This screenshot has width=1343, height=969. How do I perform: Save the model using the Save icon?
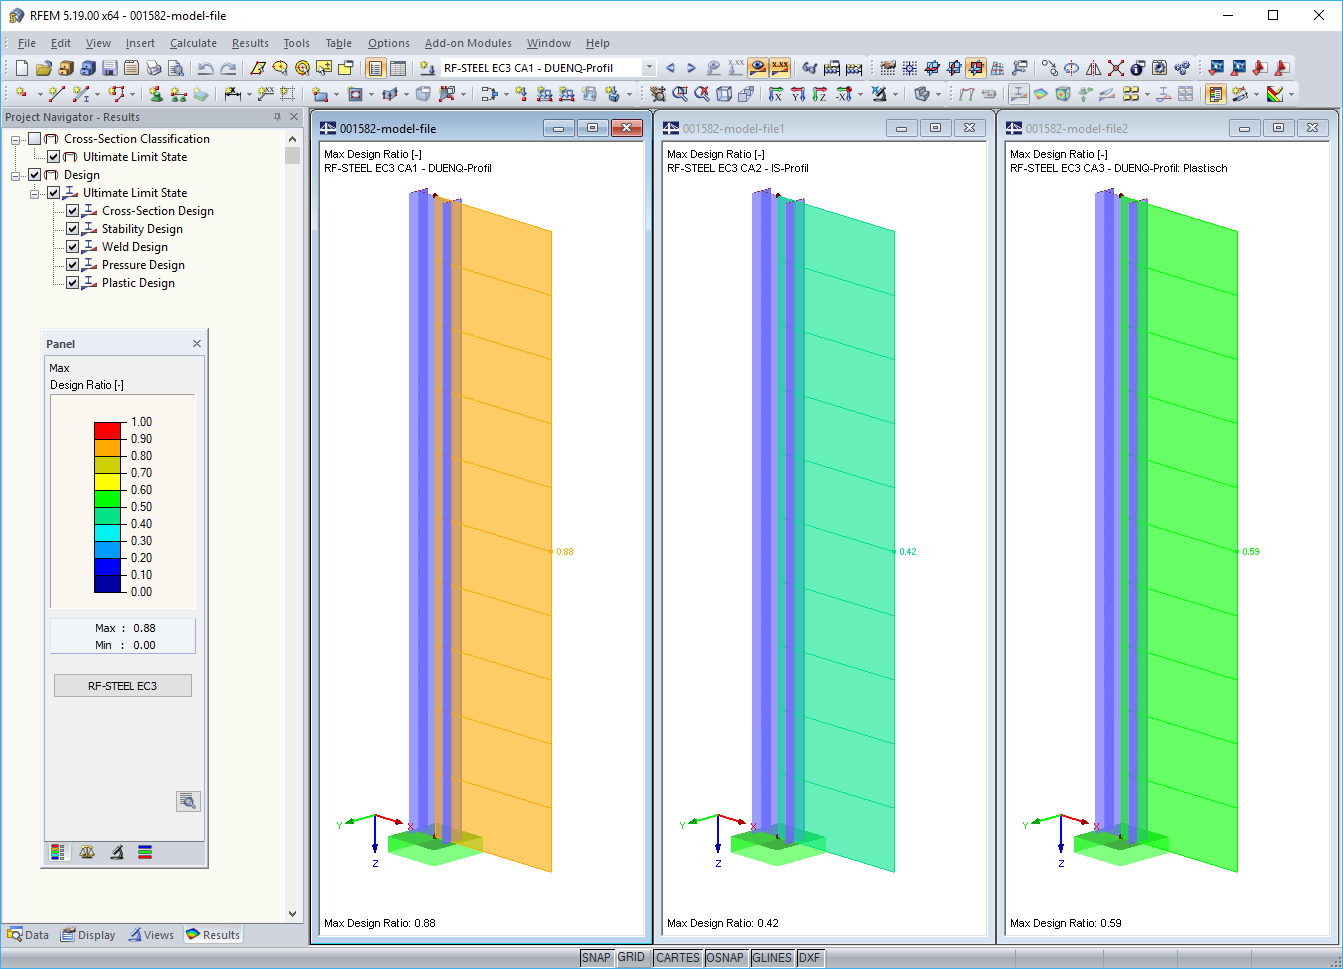(x=110, y=68)
